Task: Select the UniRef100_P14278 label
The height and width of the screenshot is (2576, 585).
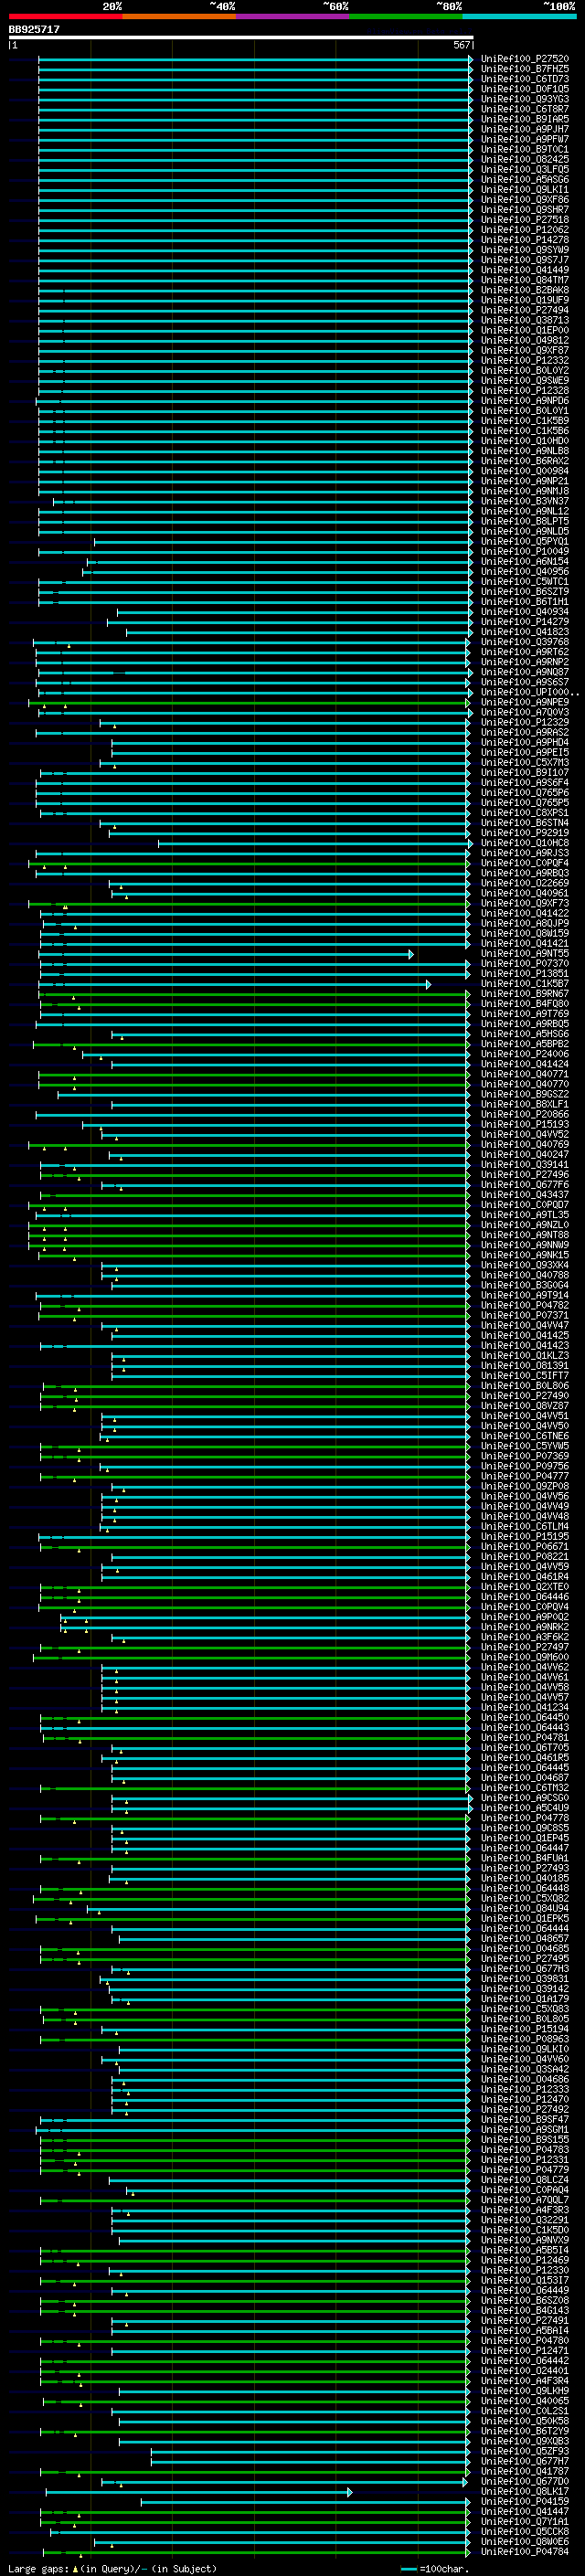Action: 525,240
